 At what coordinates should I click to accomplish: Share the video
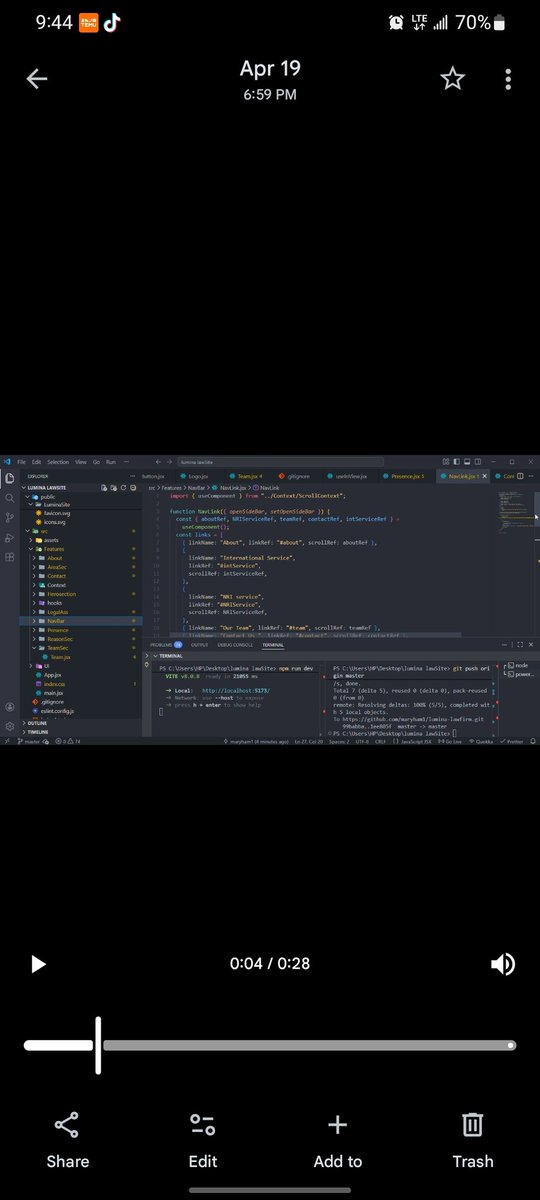point(67,1139)
